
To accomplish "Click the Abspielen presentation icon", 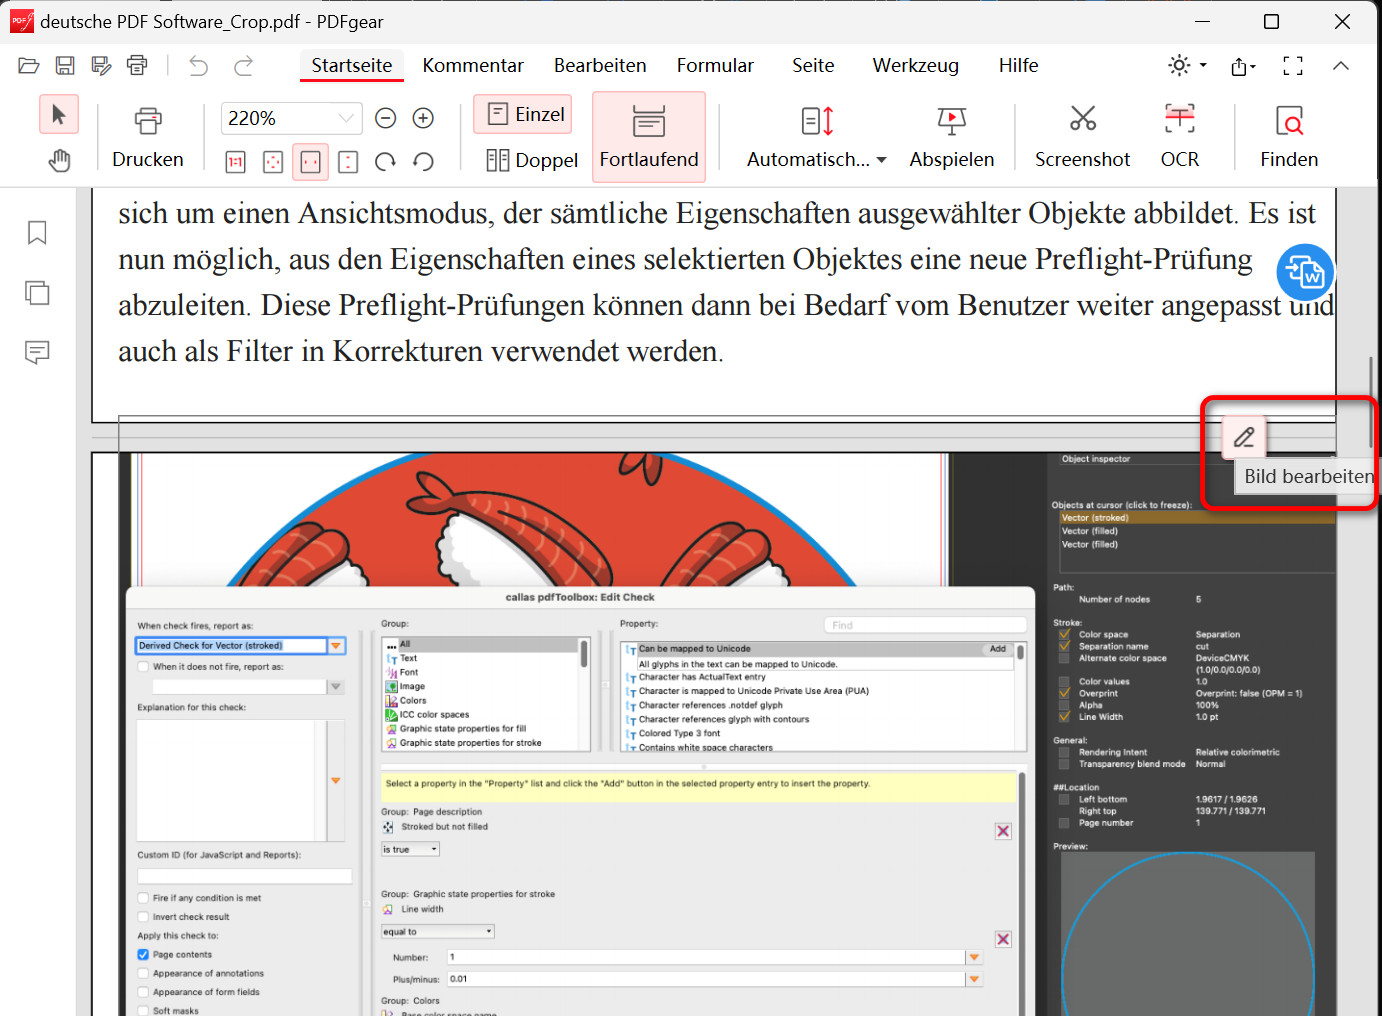I will pos(951,135).
